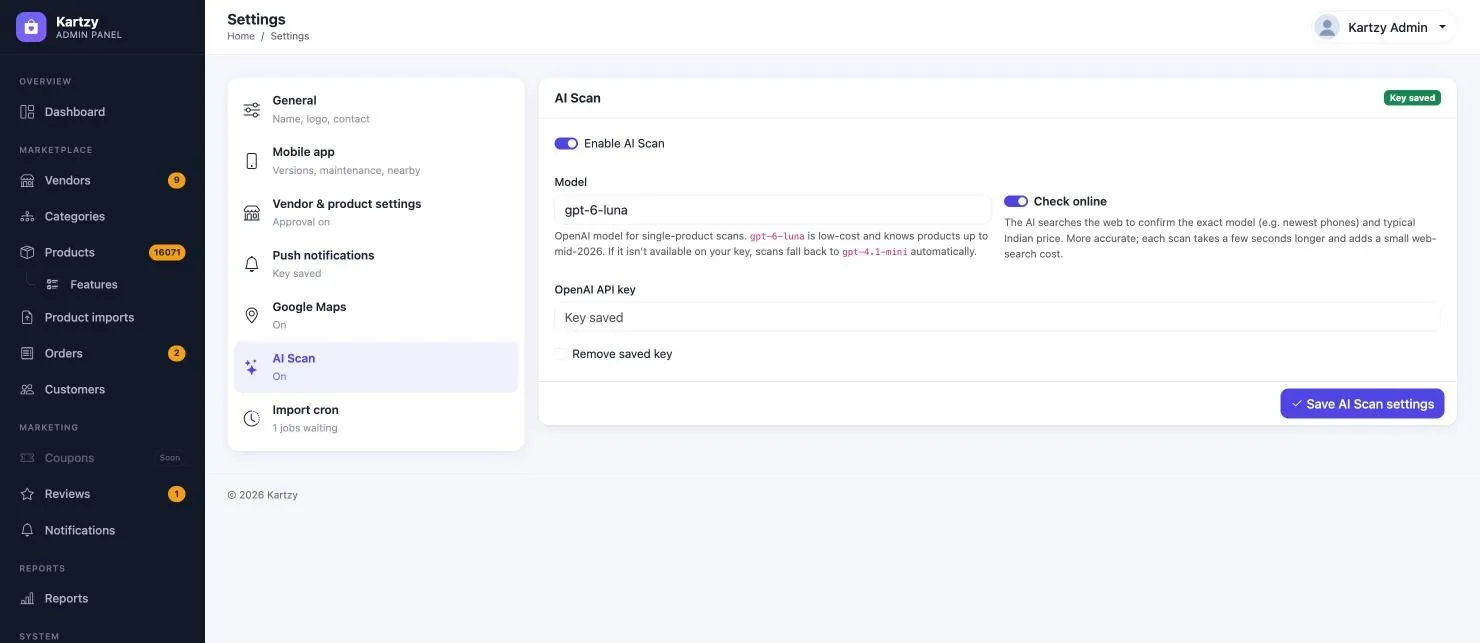Click the Reports bar chart icon
This screenshot has height=643, width=1480.
pos(27,599)
